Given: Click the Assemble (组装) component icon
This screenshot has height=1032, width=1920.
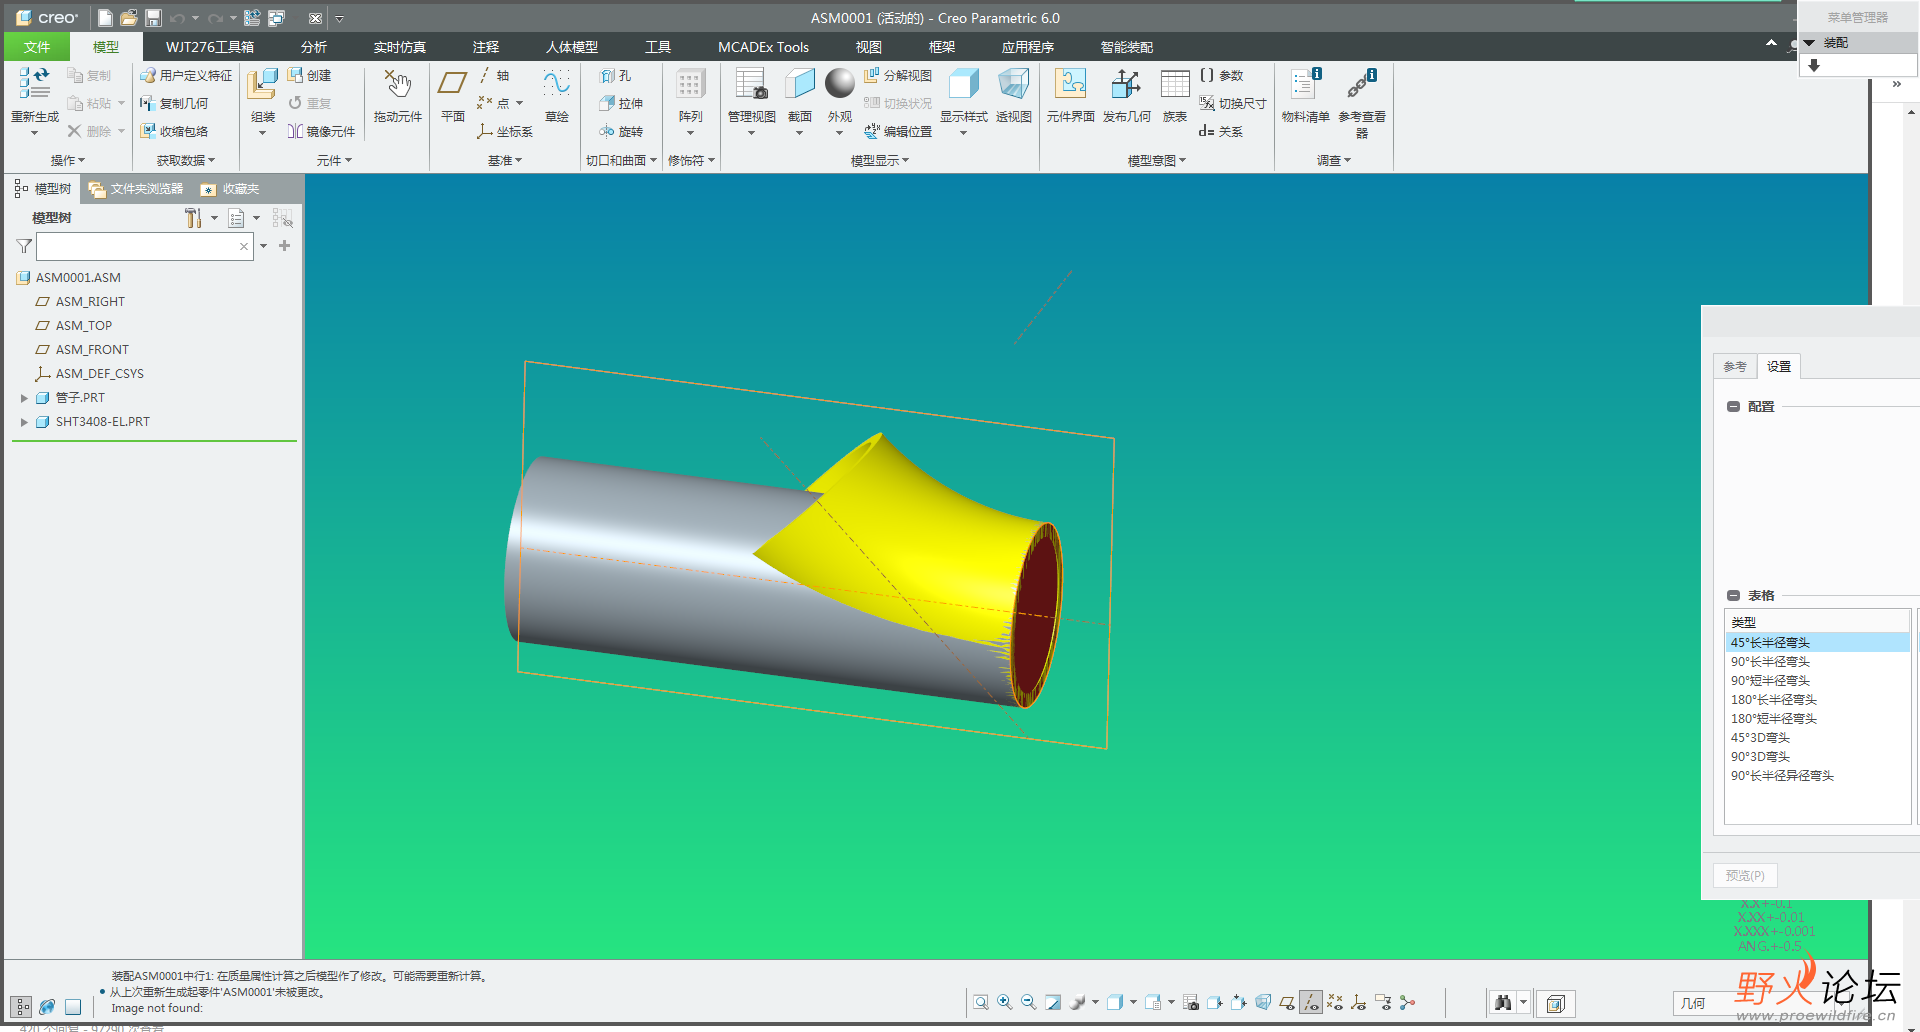Looking at the screenshot, I should 263,84.
